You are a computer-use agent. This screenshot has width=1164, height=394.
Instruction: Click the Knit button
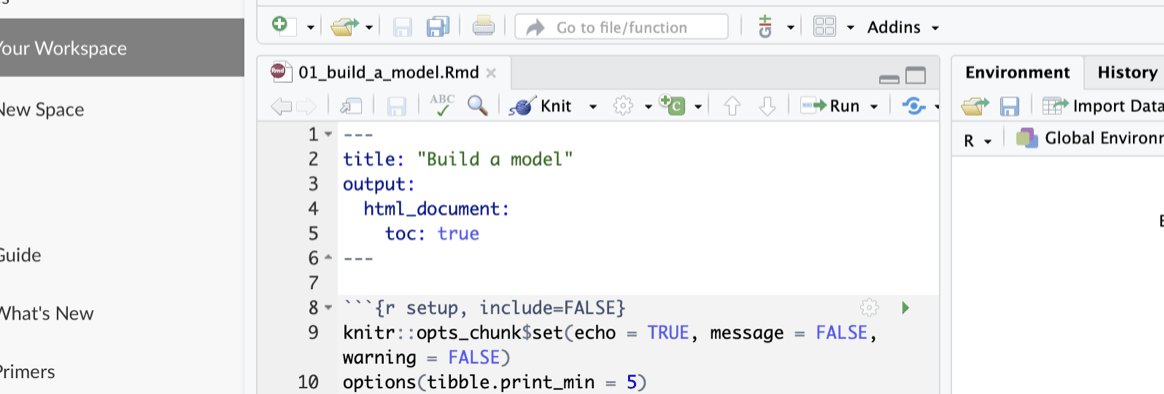point(540,106)
